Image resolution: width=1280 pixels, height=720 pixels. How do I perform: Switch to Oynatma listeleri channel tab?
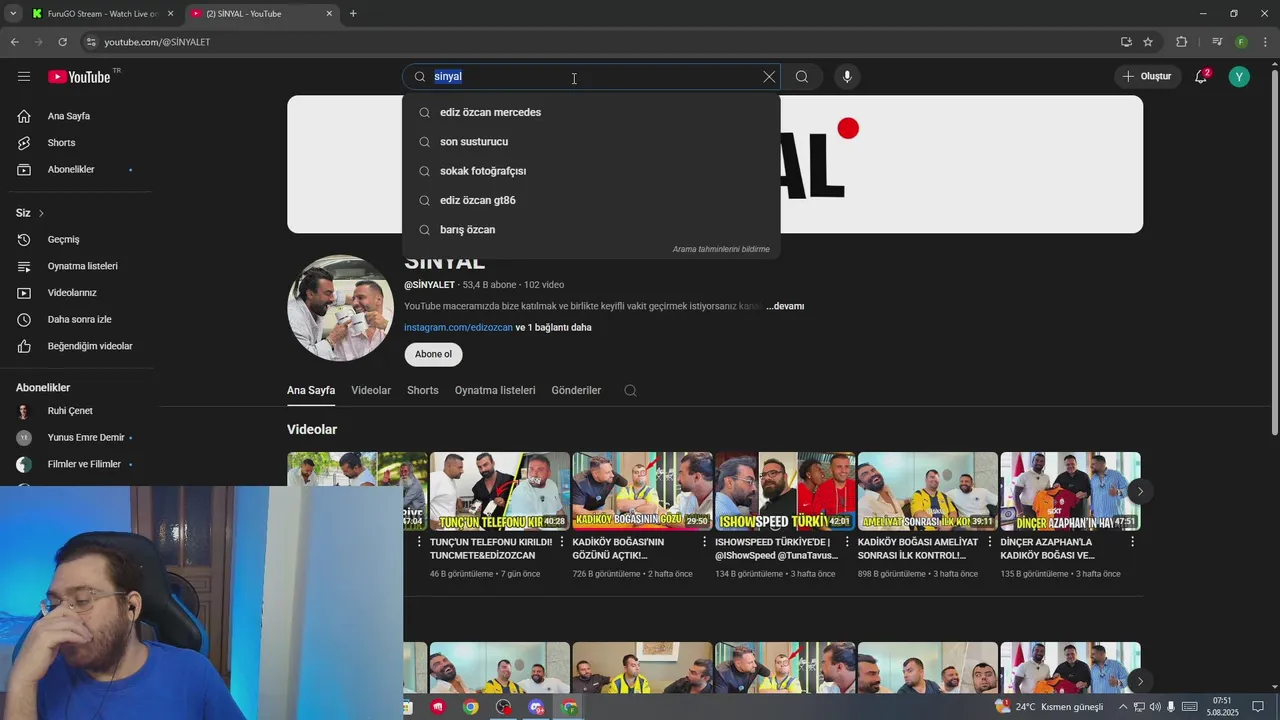coord(495,390)
